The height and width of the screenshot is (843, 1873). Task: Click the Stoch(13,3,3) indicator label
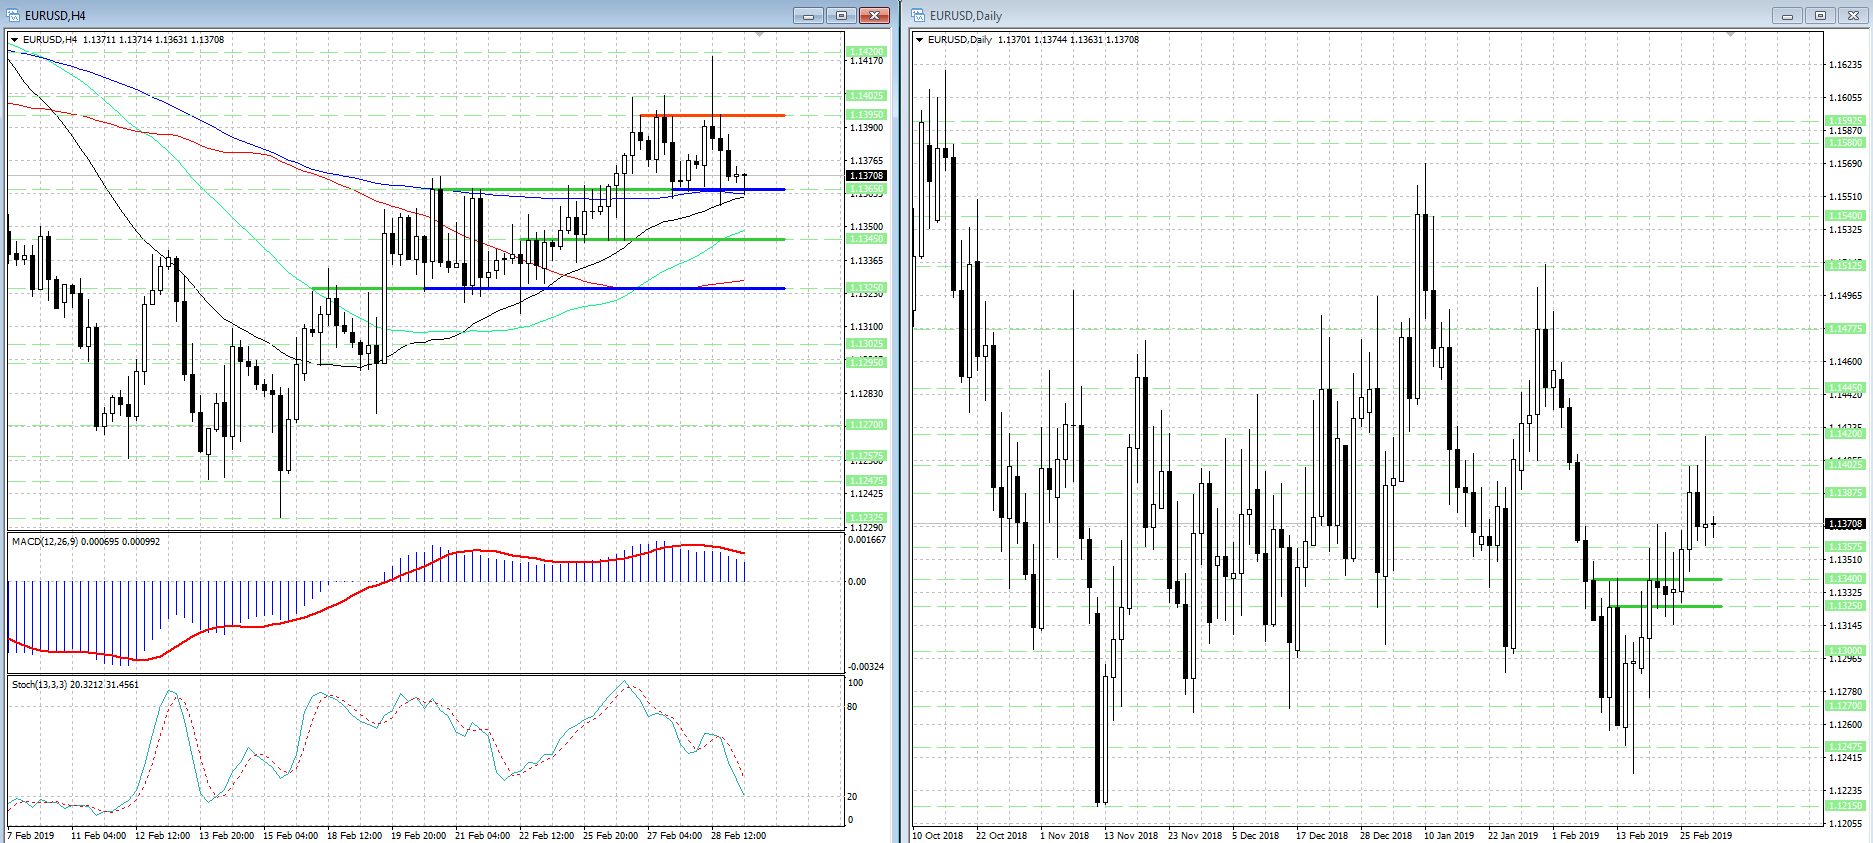tap(75, 685)
